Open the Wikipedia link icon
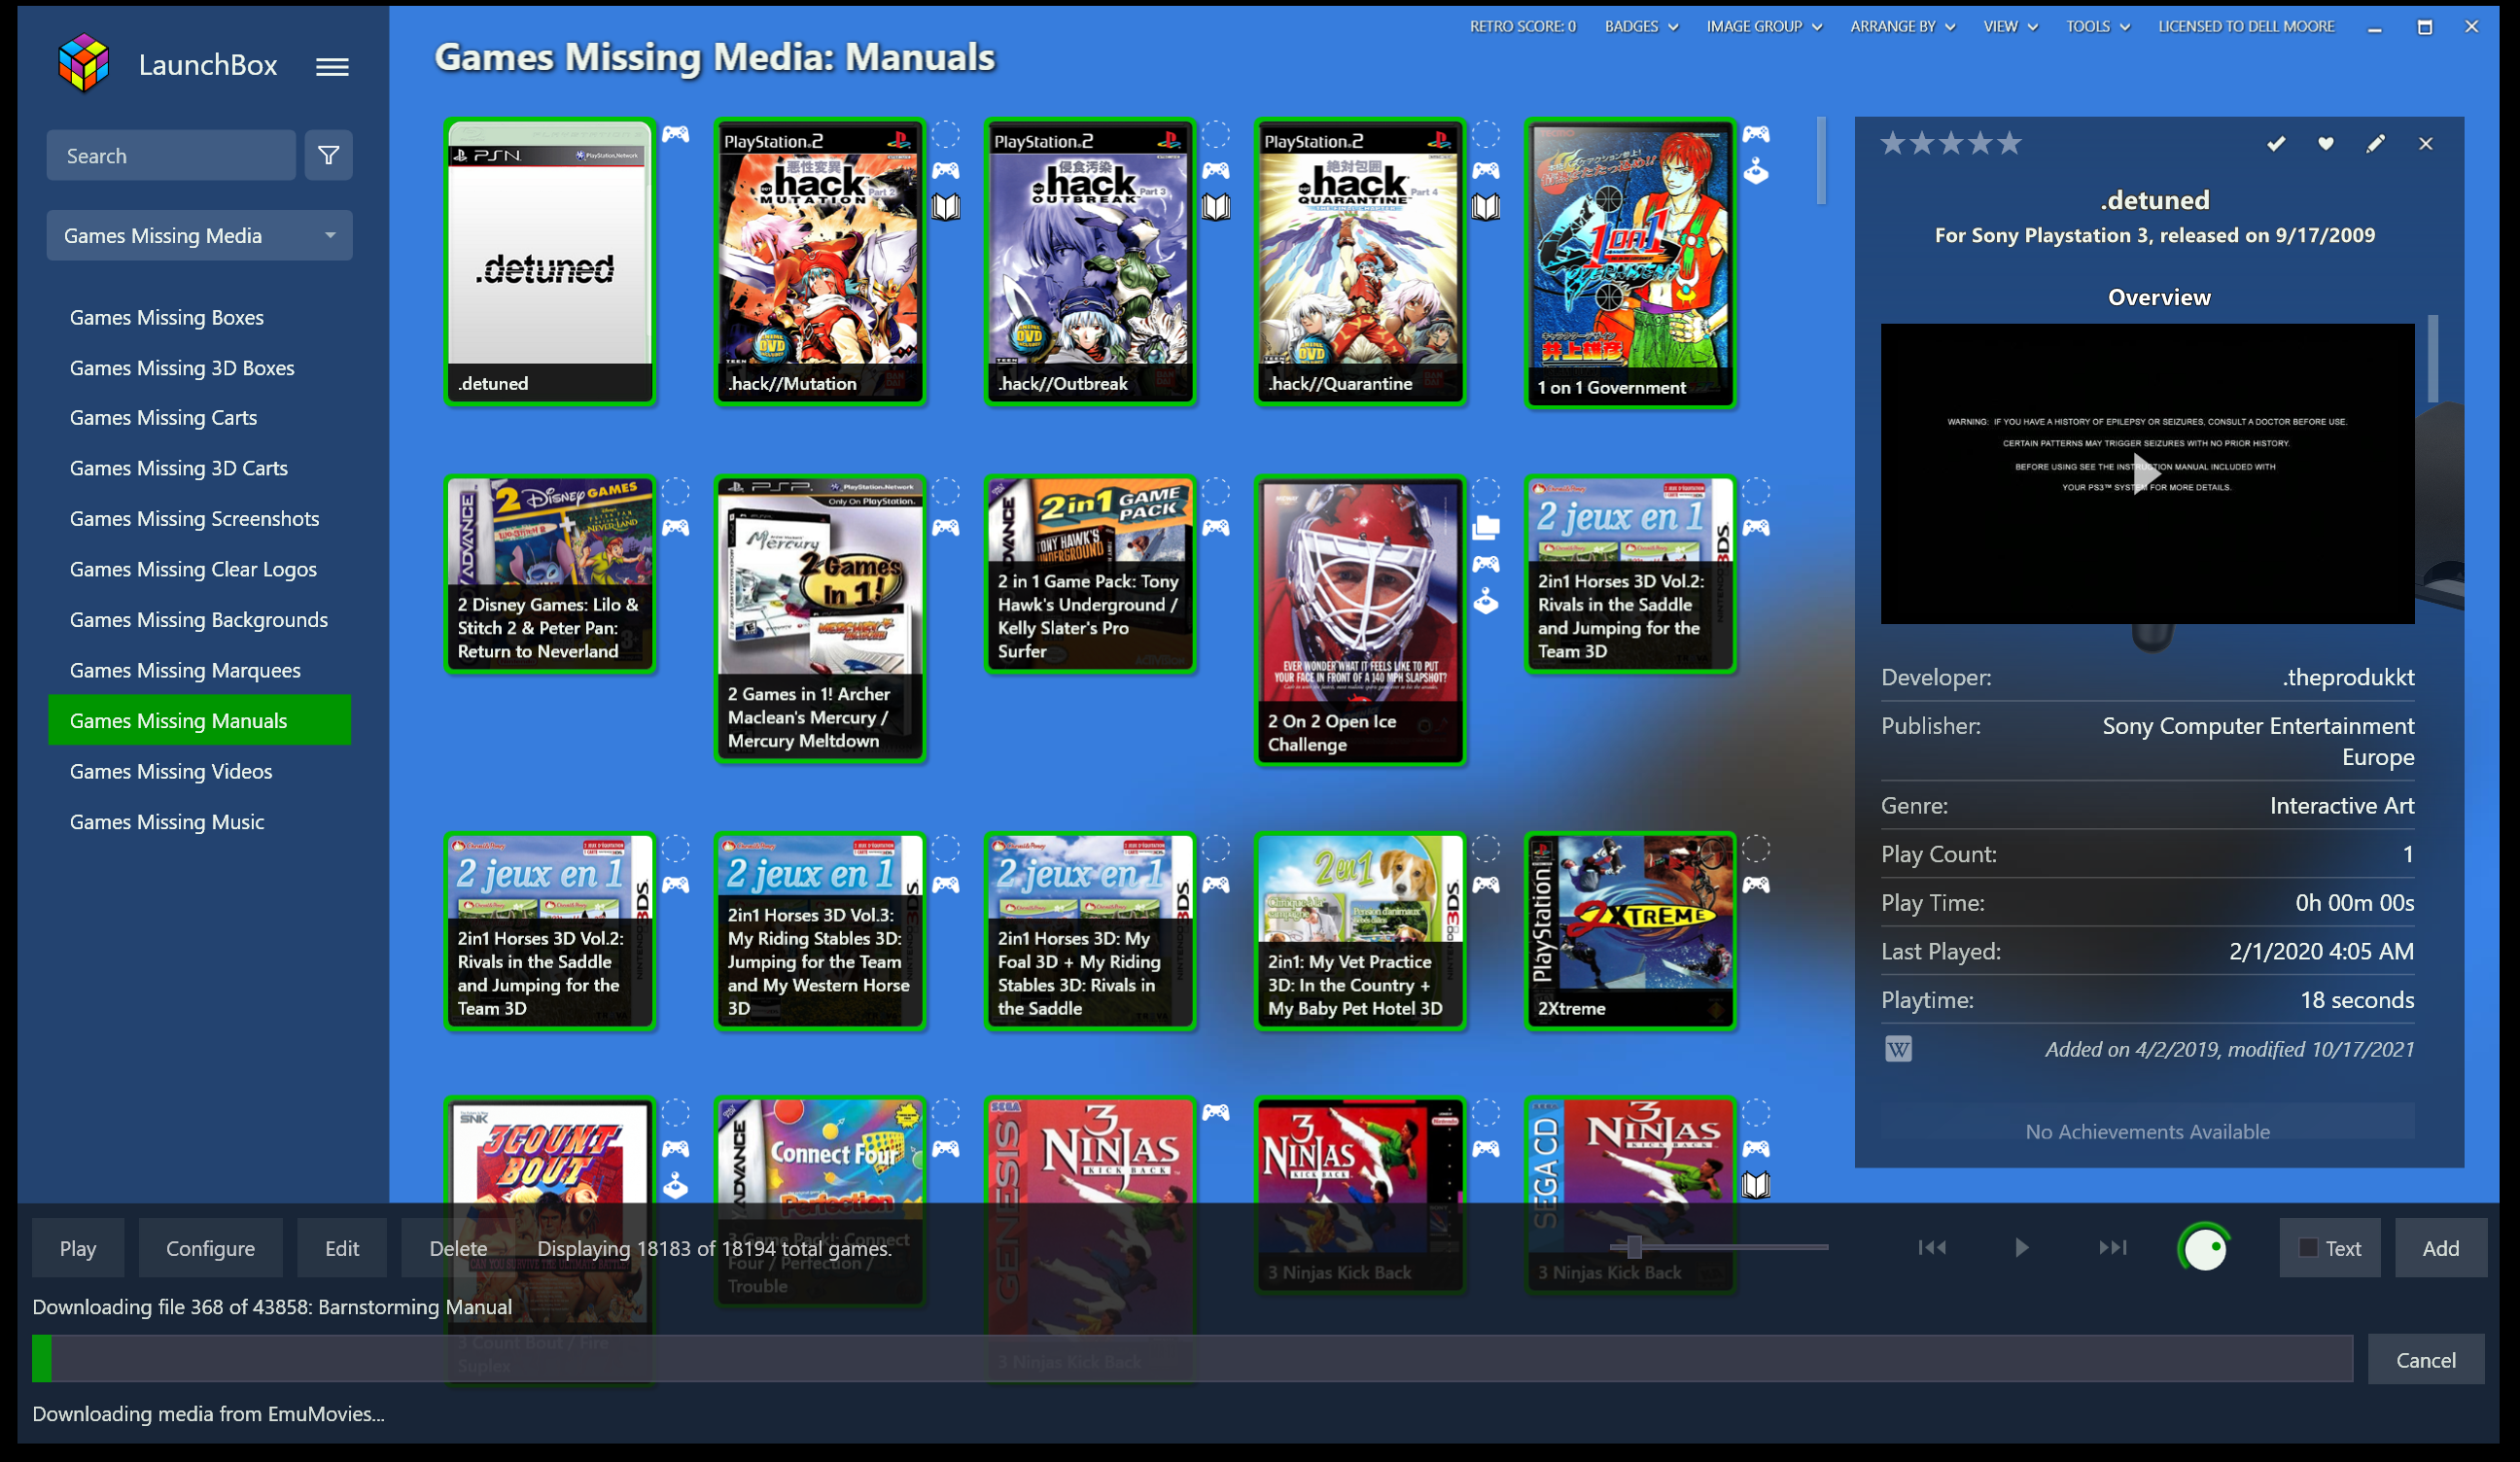 (x=1898, y=1049)
